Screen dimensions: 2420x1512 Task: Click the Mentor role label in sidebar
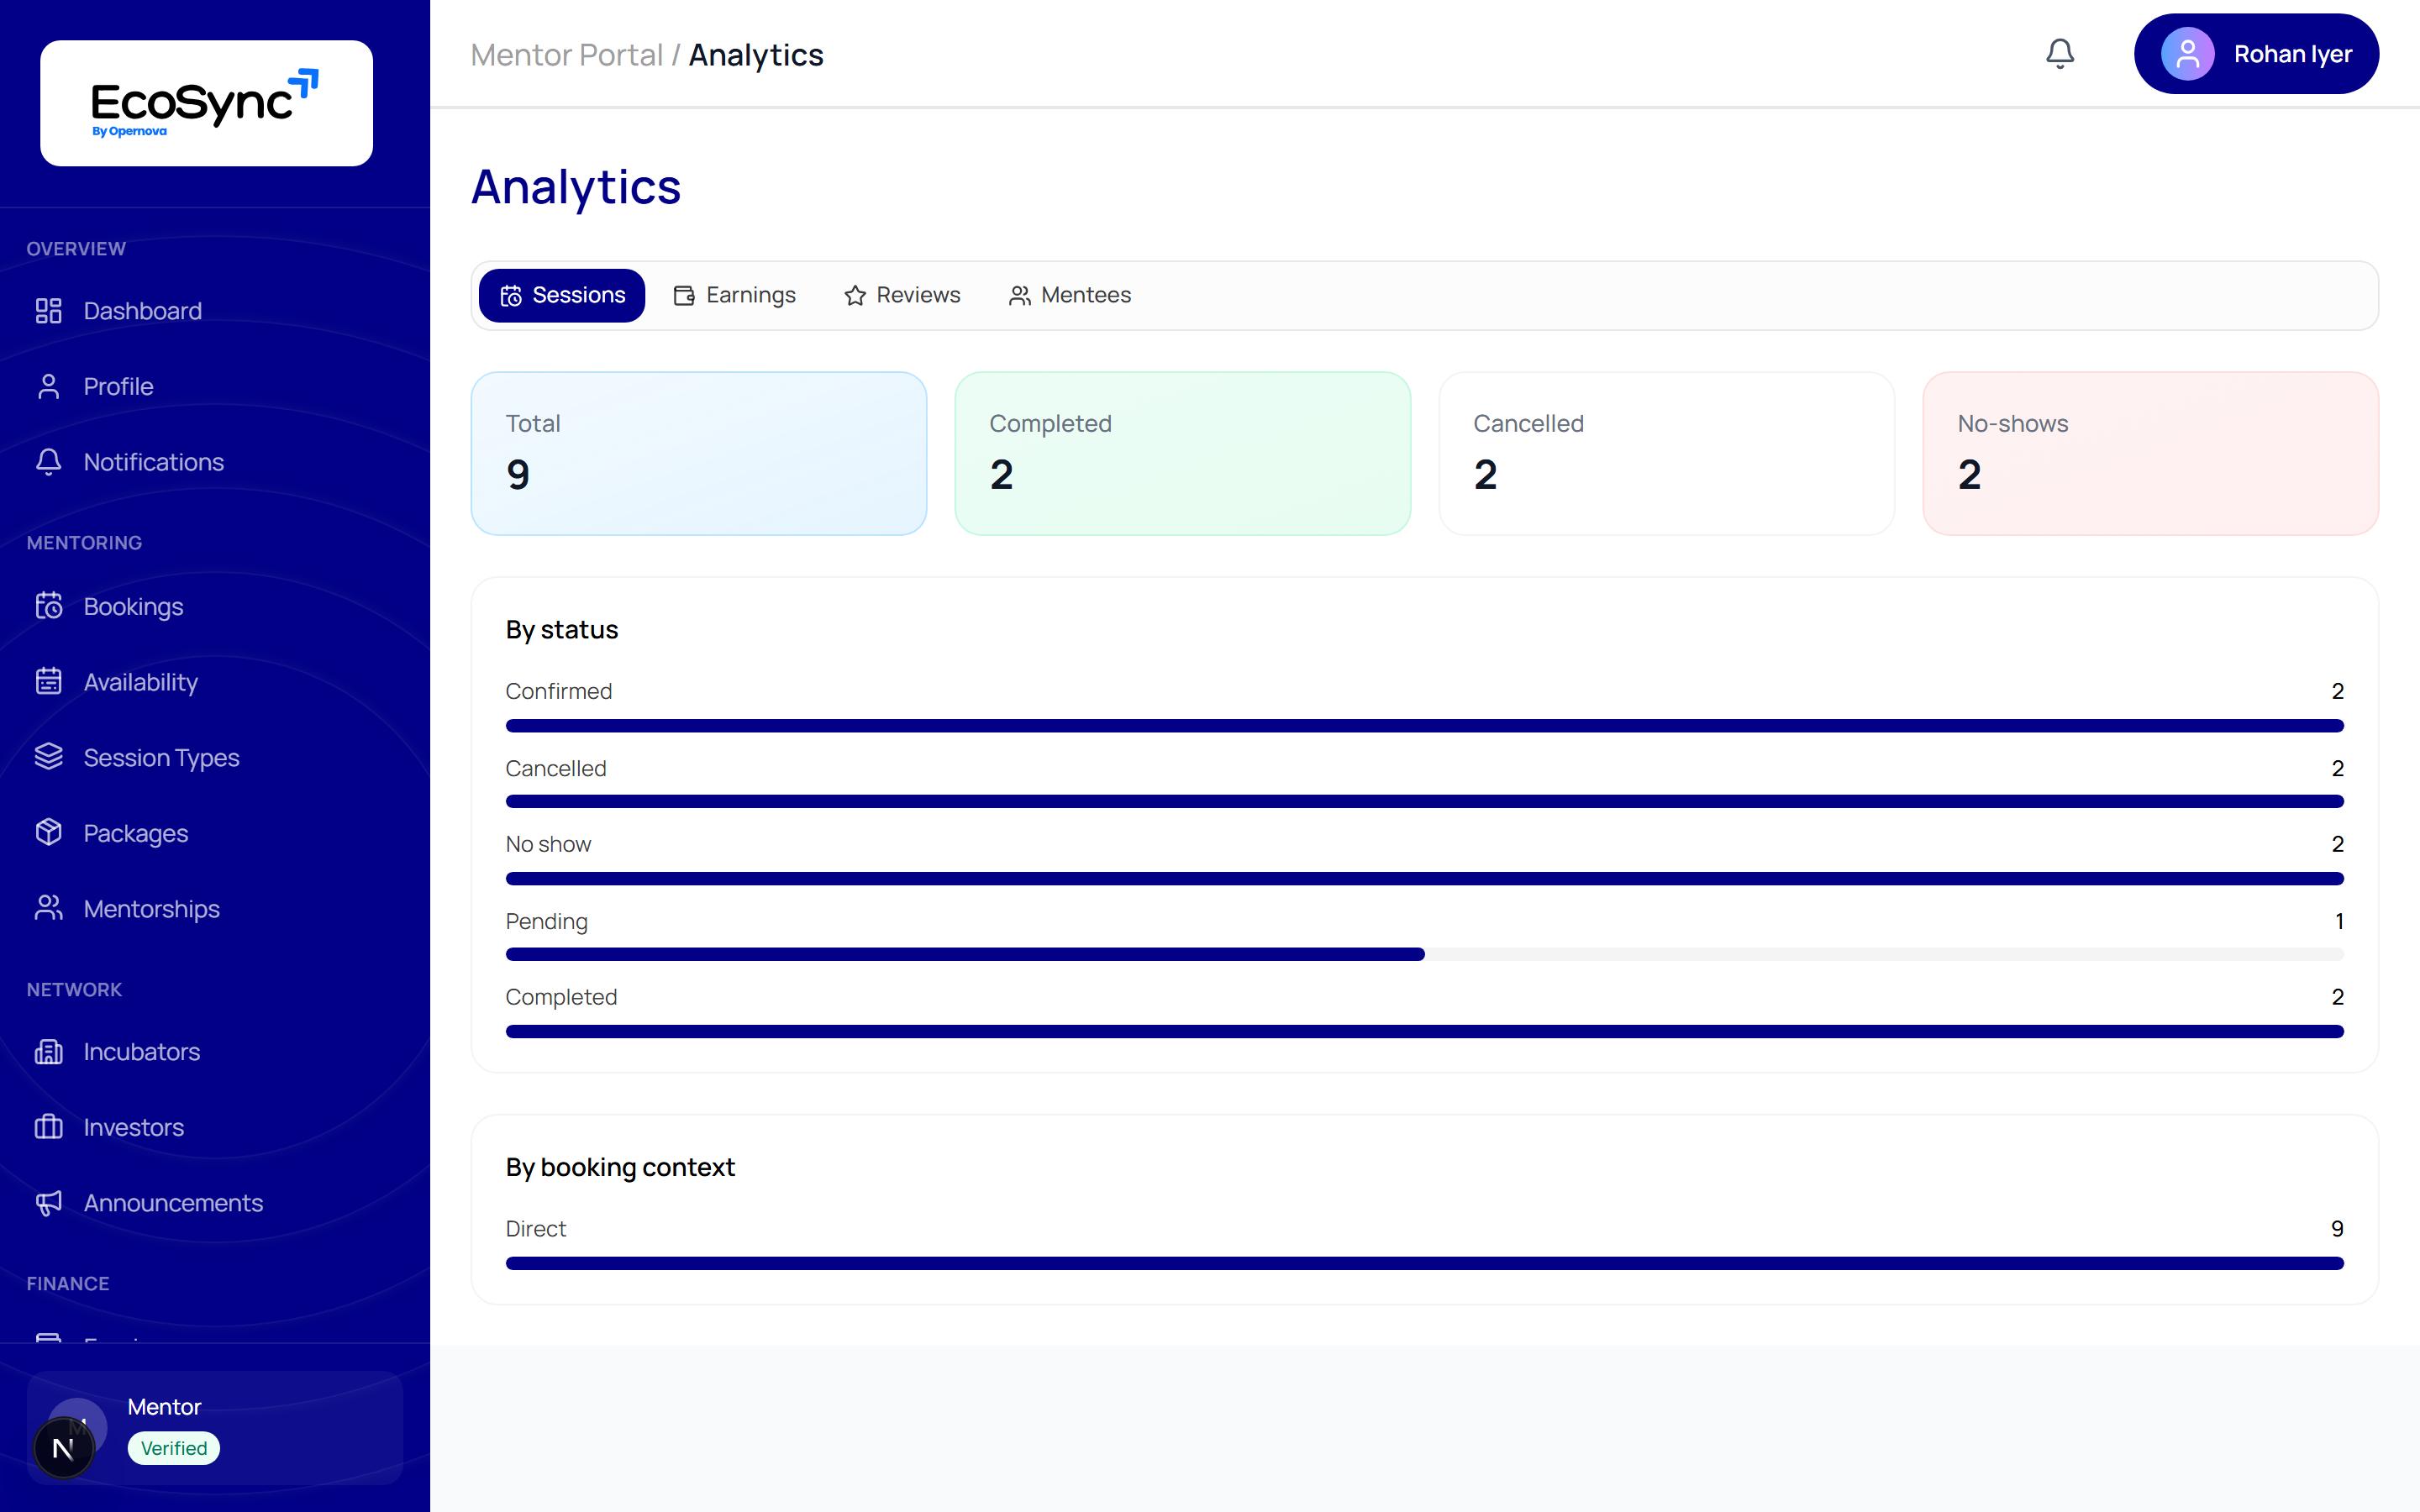click(x=164, y=1407)
